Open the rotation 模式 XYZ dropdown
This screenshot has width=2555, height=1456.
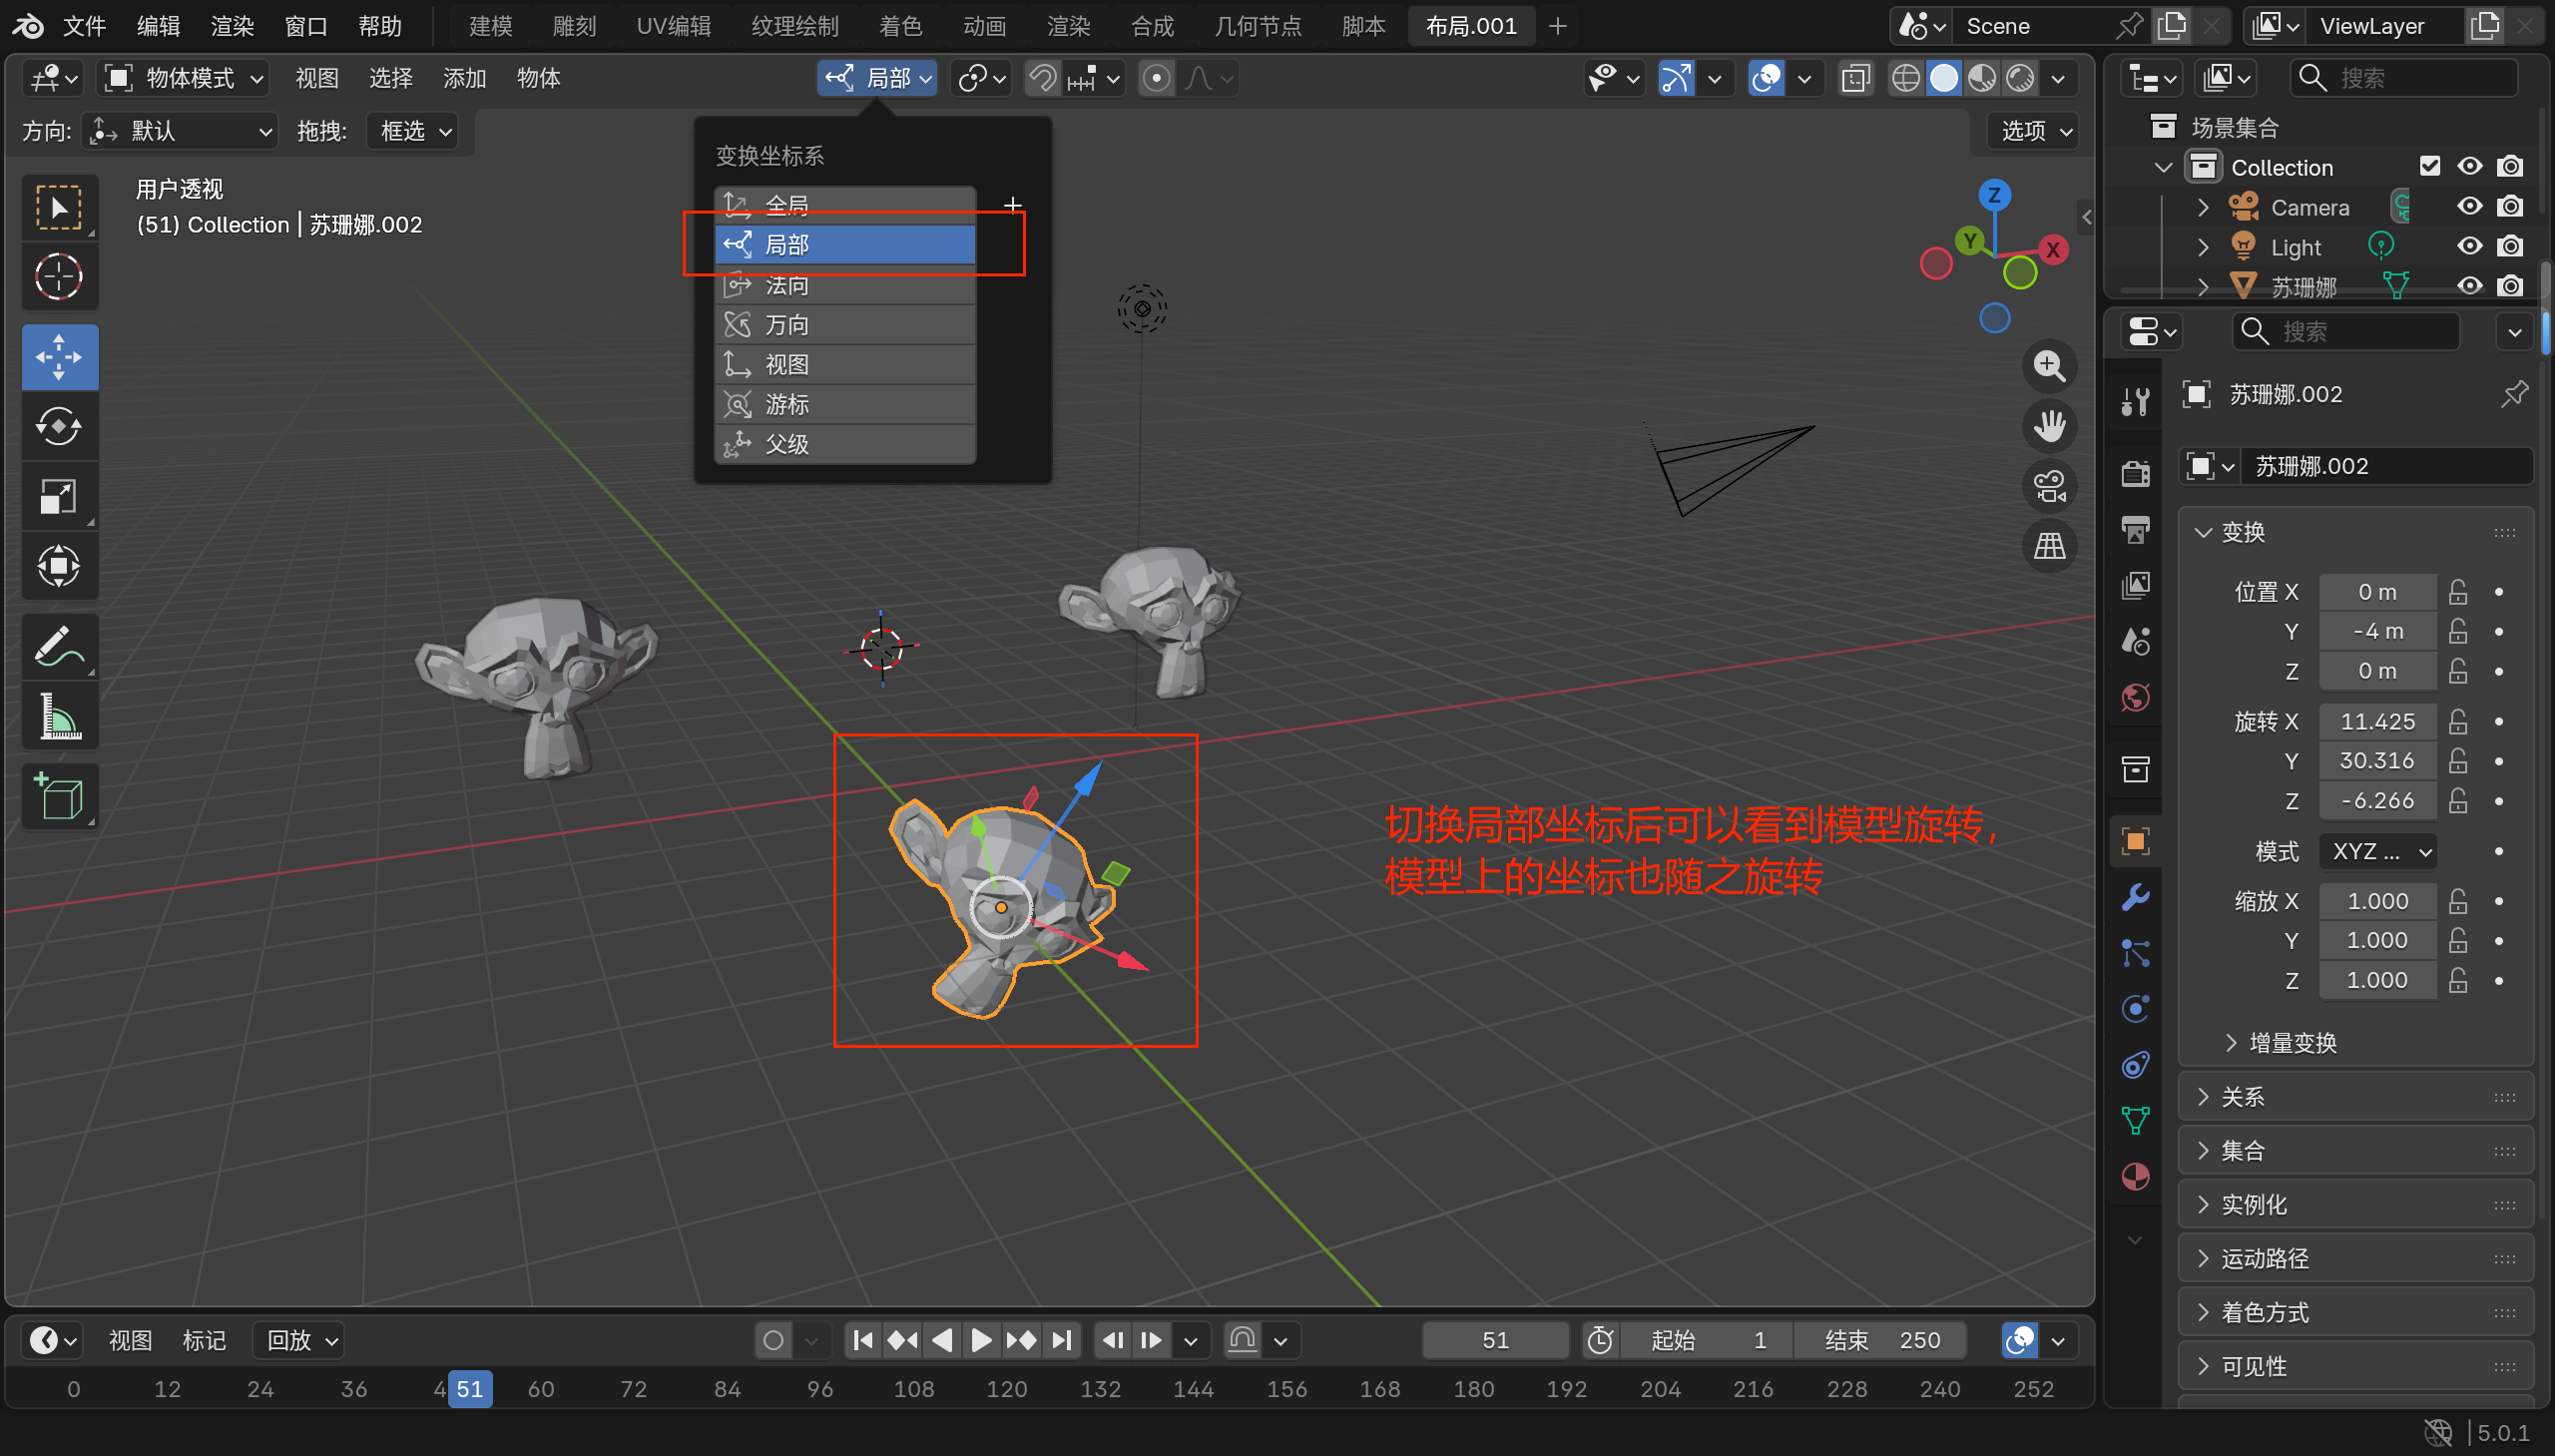point(2378,851)
